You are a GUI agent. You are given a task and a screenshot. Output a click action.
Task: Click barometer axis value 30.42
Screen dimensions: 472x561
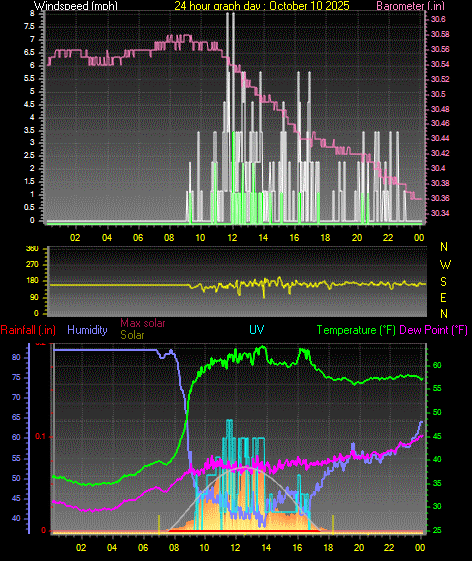[440, 153]
